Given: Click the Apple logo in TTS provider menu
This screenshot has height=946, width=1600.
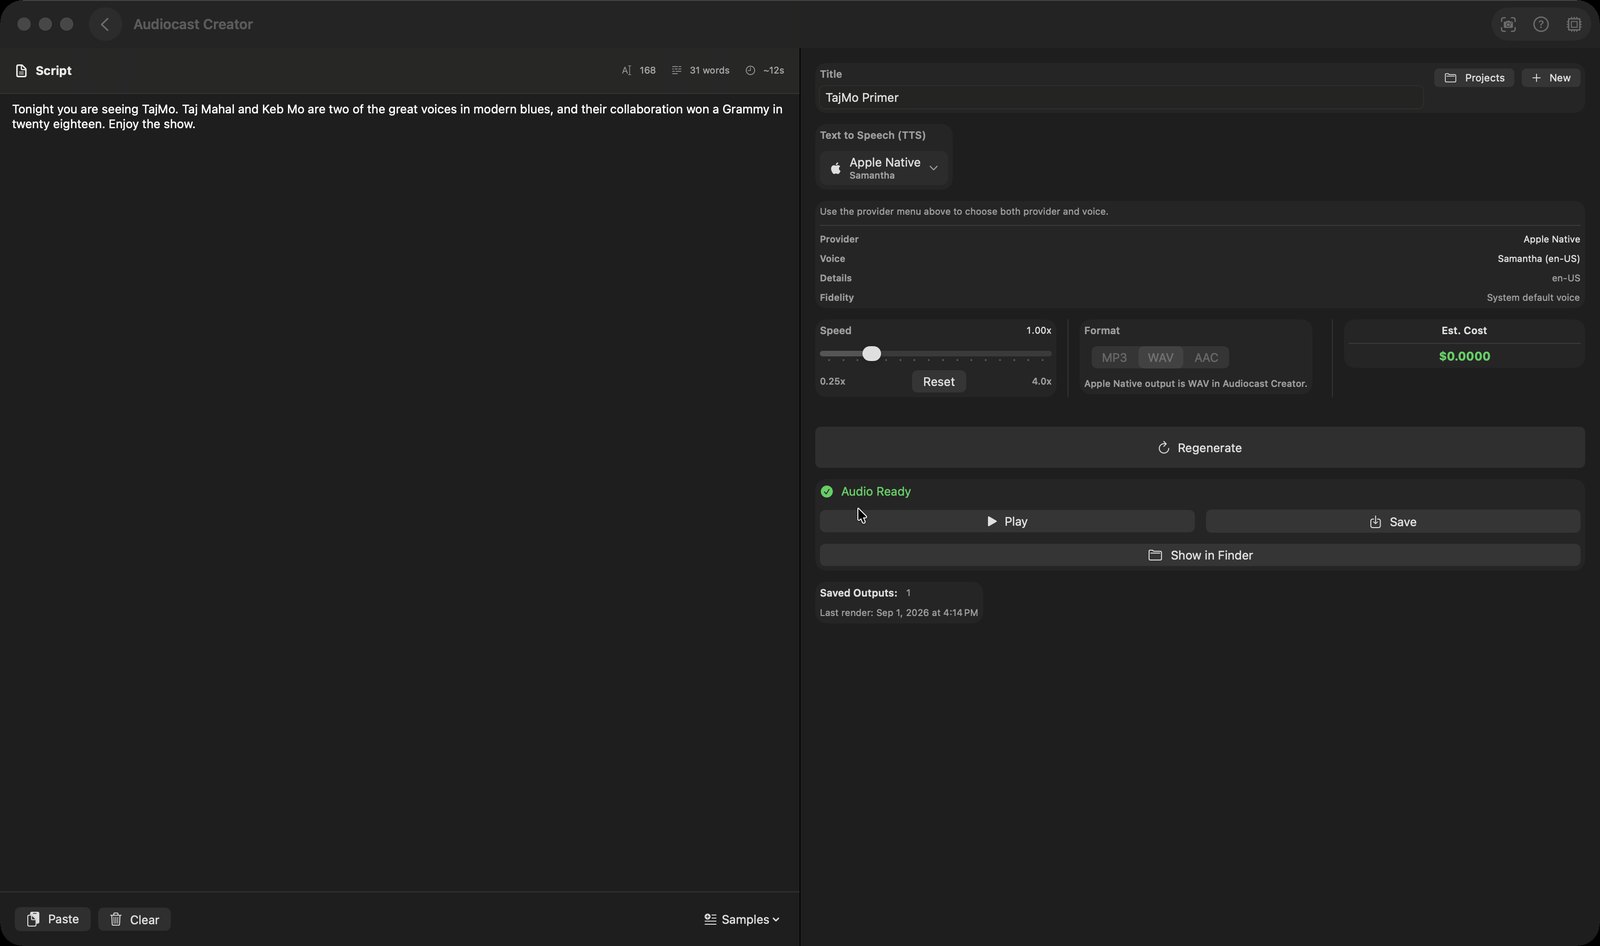Looking at the screenshot, I should point(836,168).
